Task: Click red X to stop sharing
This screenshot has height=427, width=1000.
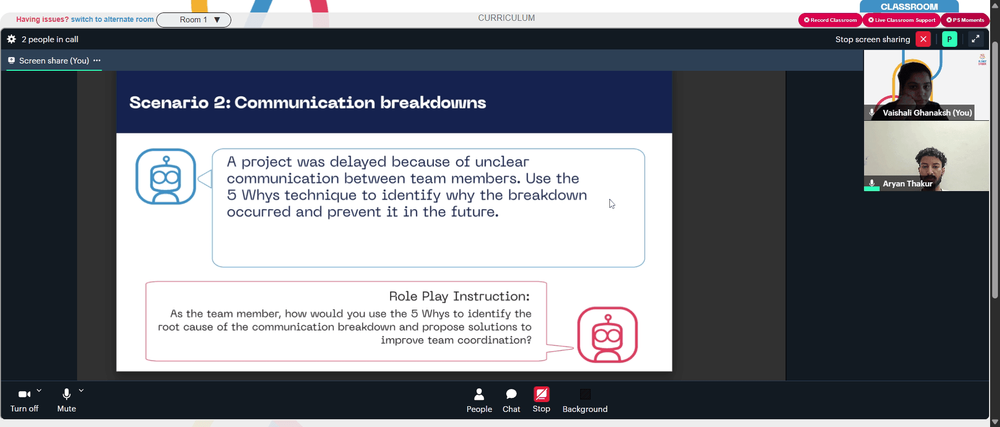Action: (x=923, y=40)
